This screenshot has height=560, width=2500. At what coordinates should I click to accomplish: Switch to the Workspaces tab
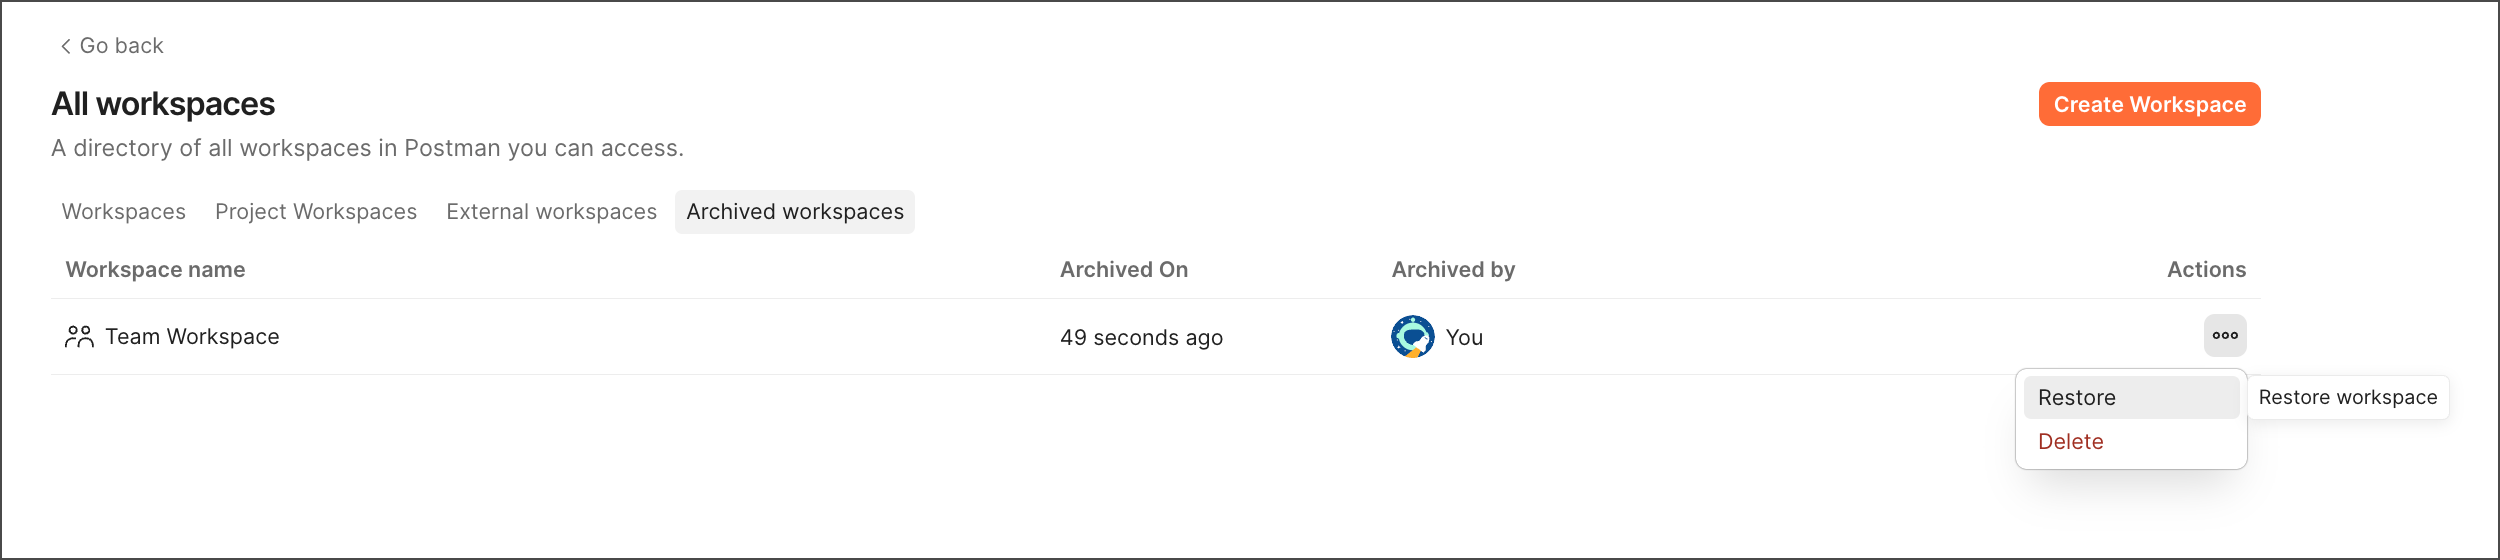(x=124, y=212)
